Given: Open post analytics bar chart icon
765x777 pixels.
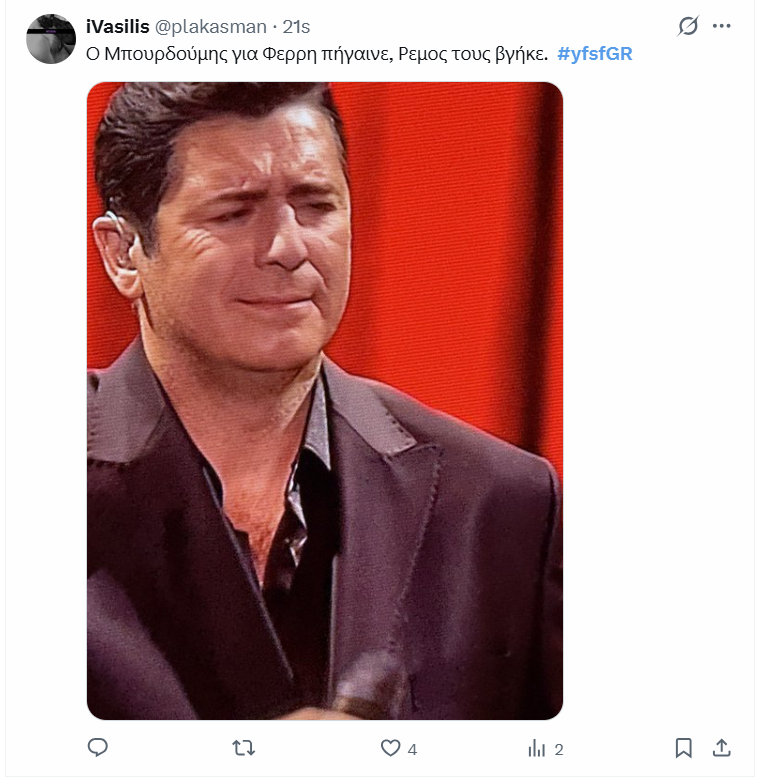Looking at the screenshot, I should 537,748.
